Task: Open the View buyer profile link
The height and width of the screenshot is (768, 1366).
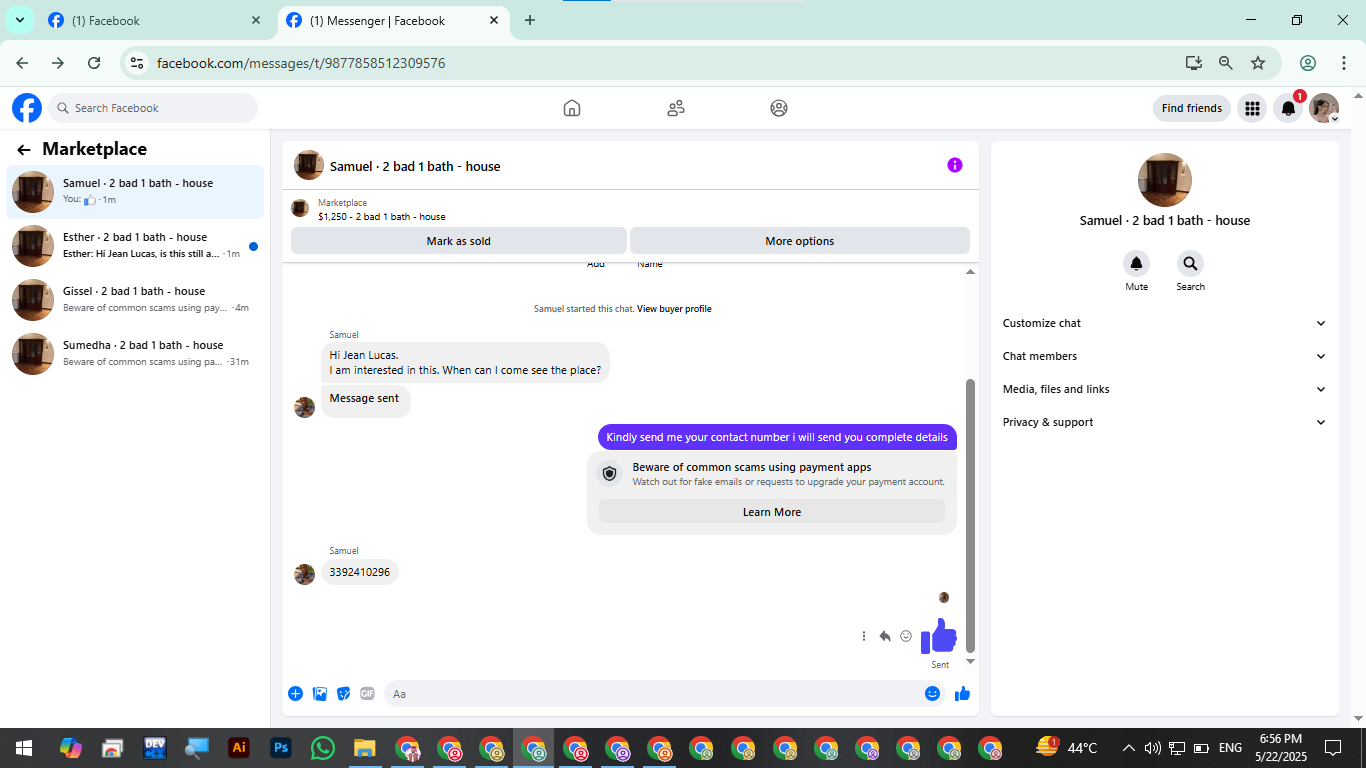Action: click(x=674, y=309)
